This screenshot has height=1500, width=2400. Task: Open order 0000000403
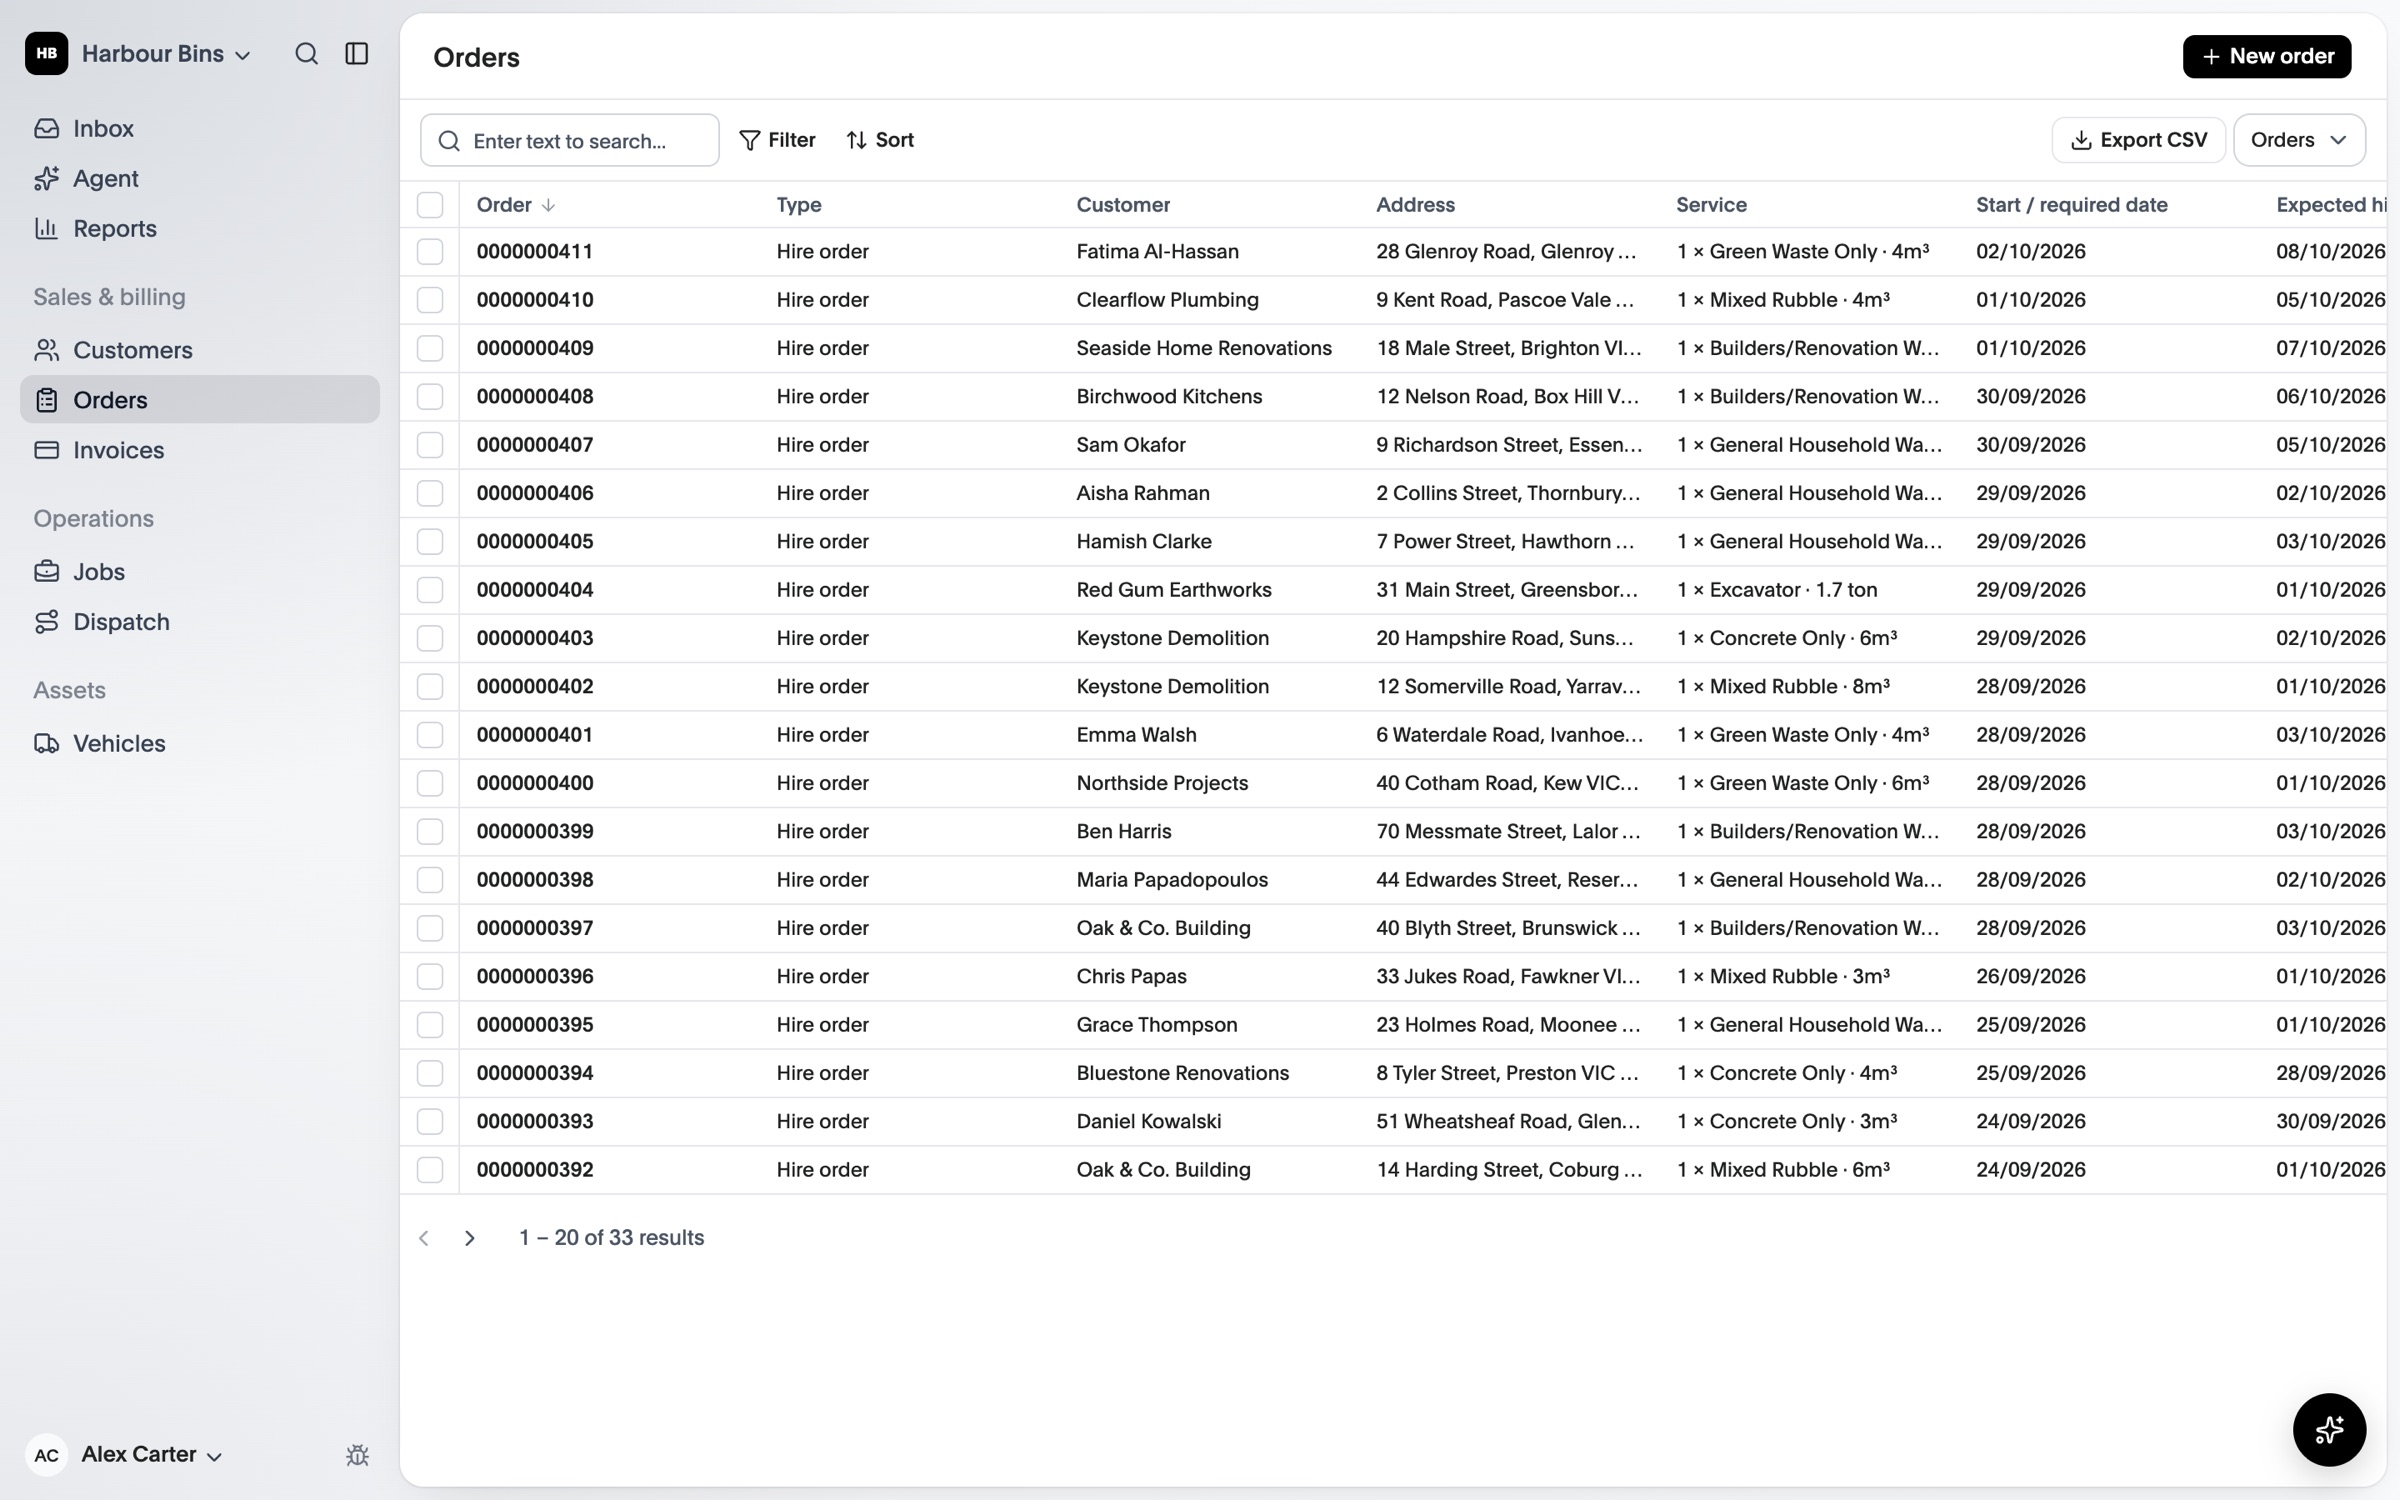click(535, 638)
